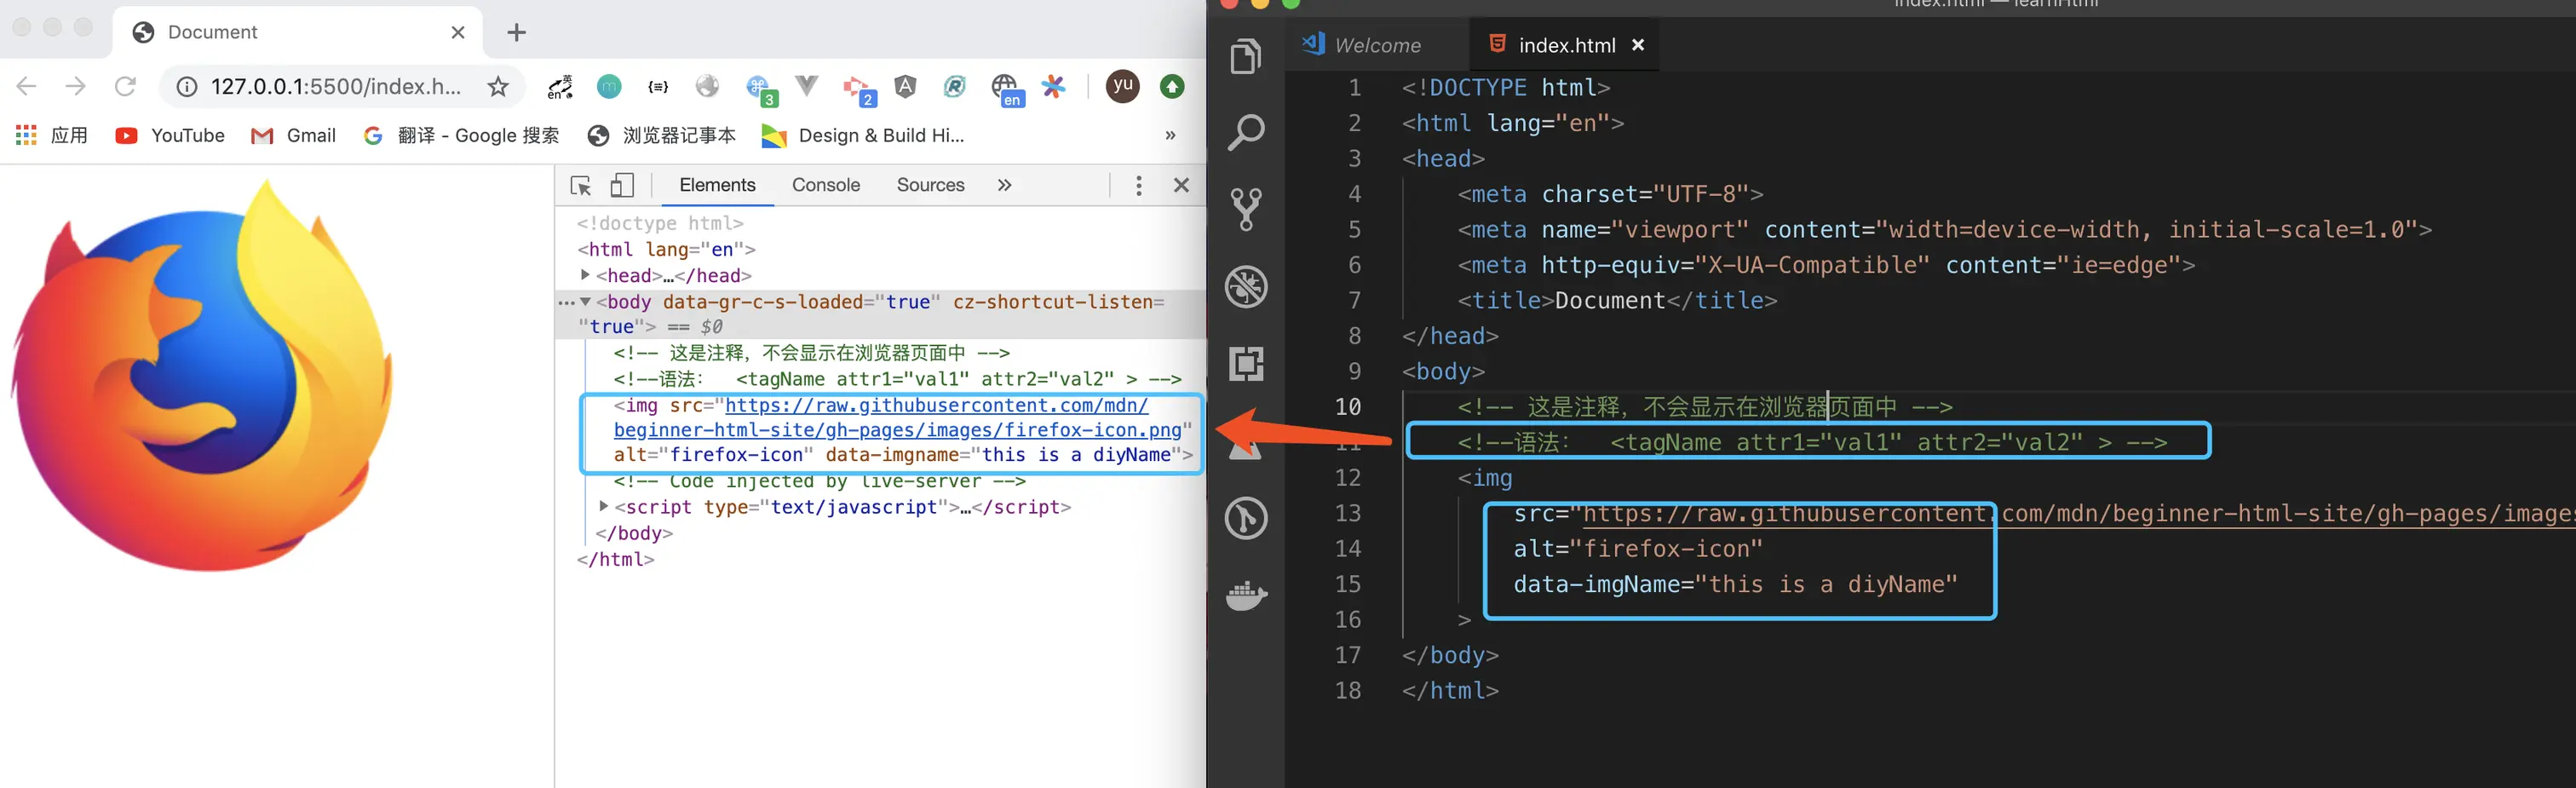The height and width of the screenshot is (788, 2576).
Task: Click the data-imgName attribute line in editor
Action: pyautogui.click(x=1735, y=584)
